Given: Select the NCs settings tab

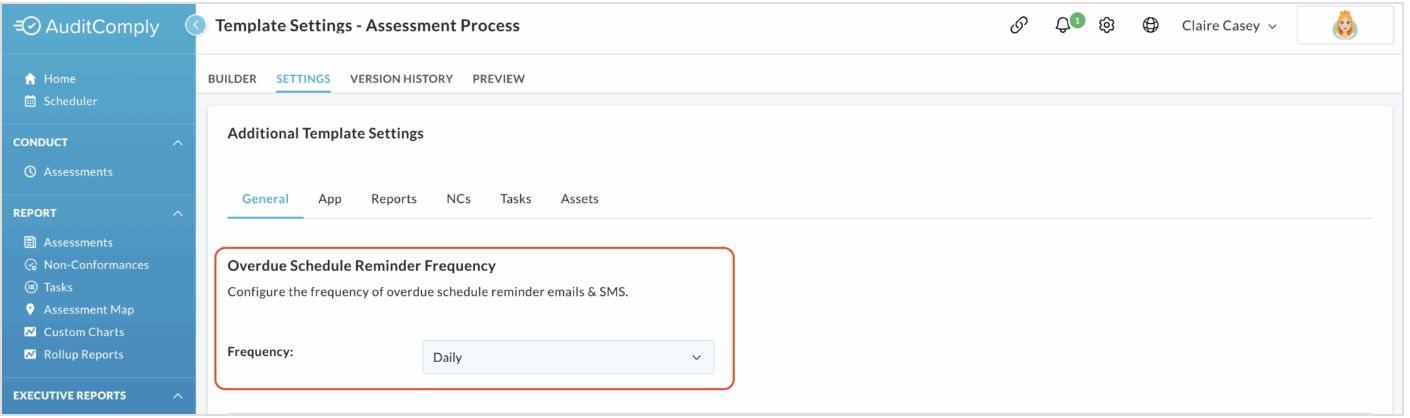Looking at the screenshot, I should (x=458, y=199).
